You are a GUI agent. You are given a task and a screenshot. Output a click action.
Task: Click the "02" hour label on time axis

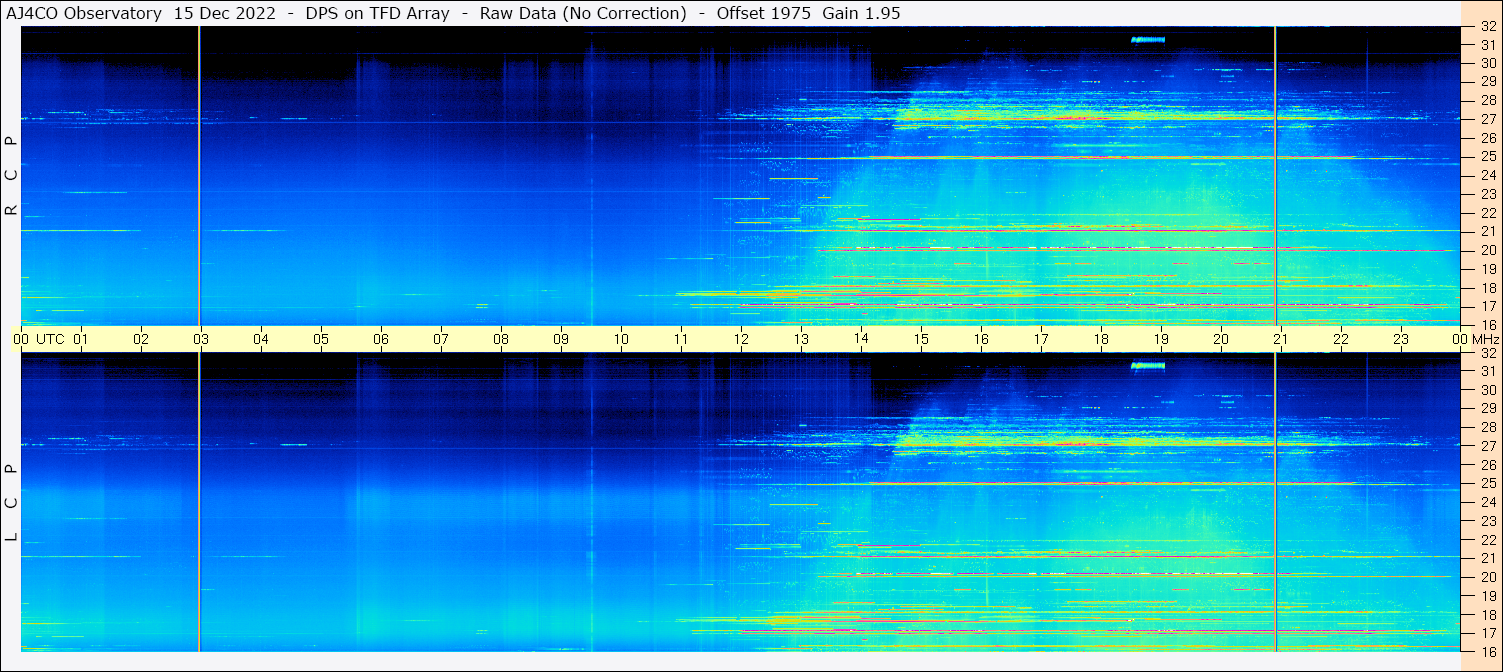(141, 339)
